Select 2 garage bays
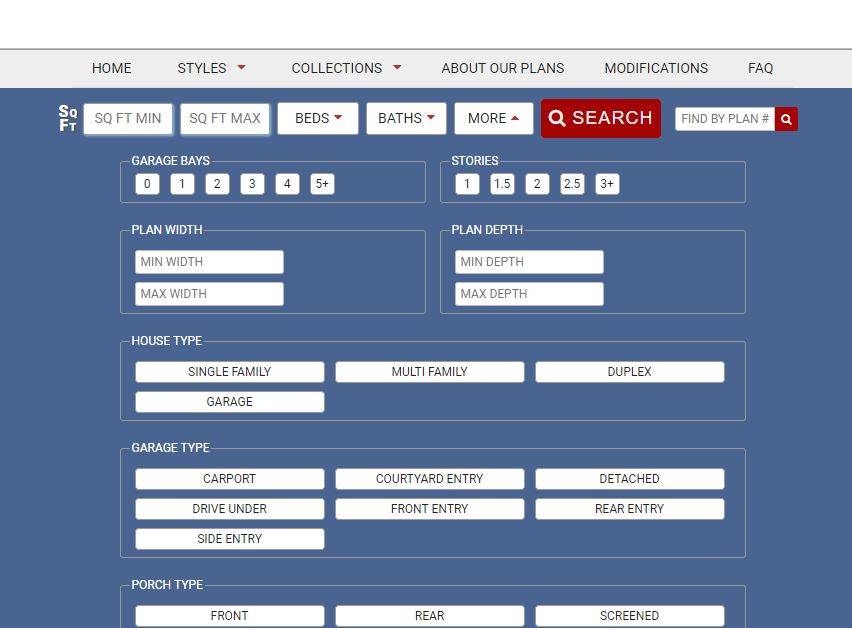The height and width of the screenshot is (628, 852). pyautogui.click(x=217, y=184)
